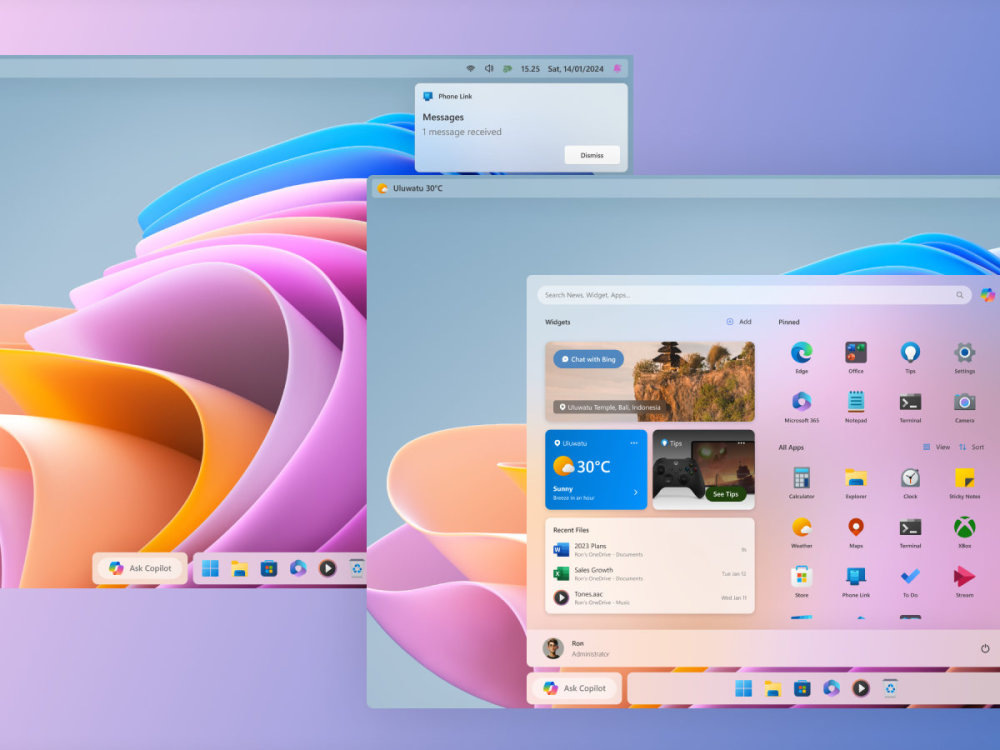Open the weather widget's three-dot menu
Viewport: 1000px width, 750px height.
pyautogui.click(x=634, y=443)
